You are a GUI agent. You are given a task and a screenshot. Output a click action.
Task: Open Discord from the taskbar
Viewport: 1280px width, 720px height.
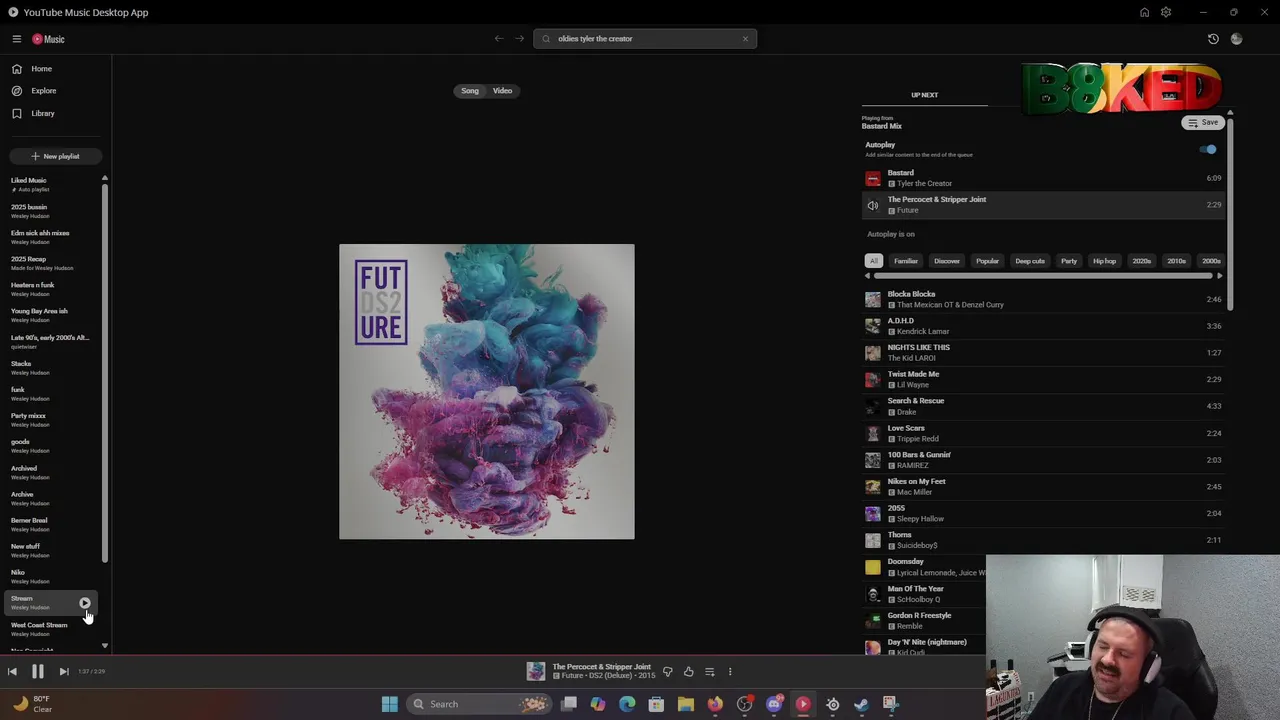click(x=774, y=704)
